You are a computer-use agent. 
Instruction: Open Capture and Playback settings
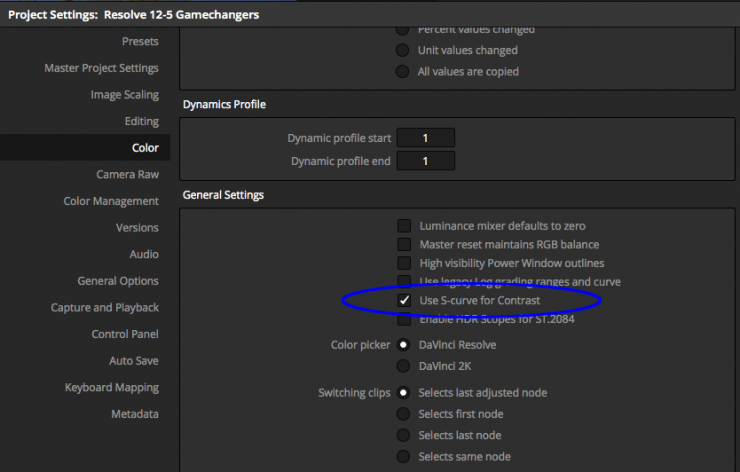pos(104,307)
